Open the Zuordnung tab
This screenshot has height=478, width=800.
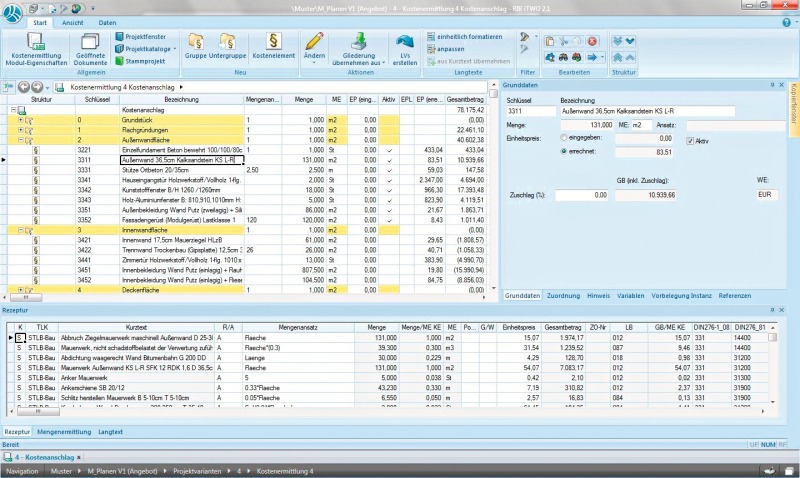[563, 296]
